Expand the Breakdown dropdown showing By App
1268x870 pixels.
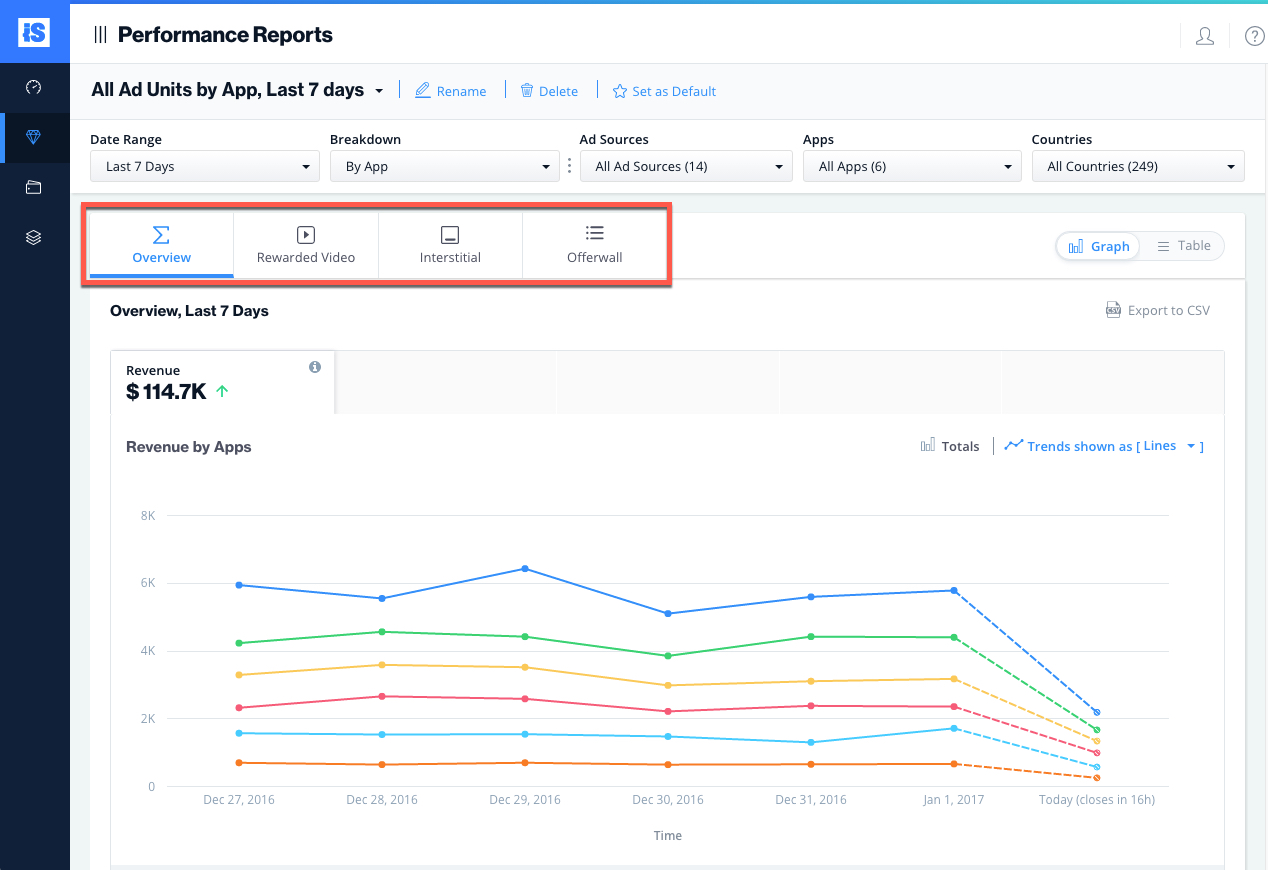(x=444, y=165)
